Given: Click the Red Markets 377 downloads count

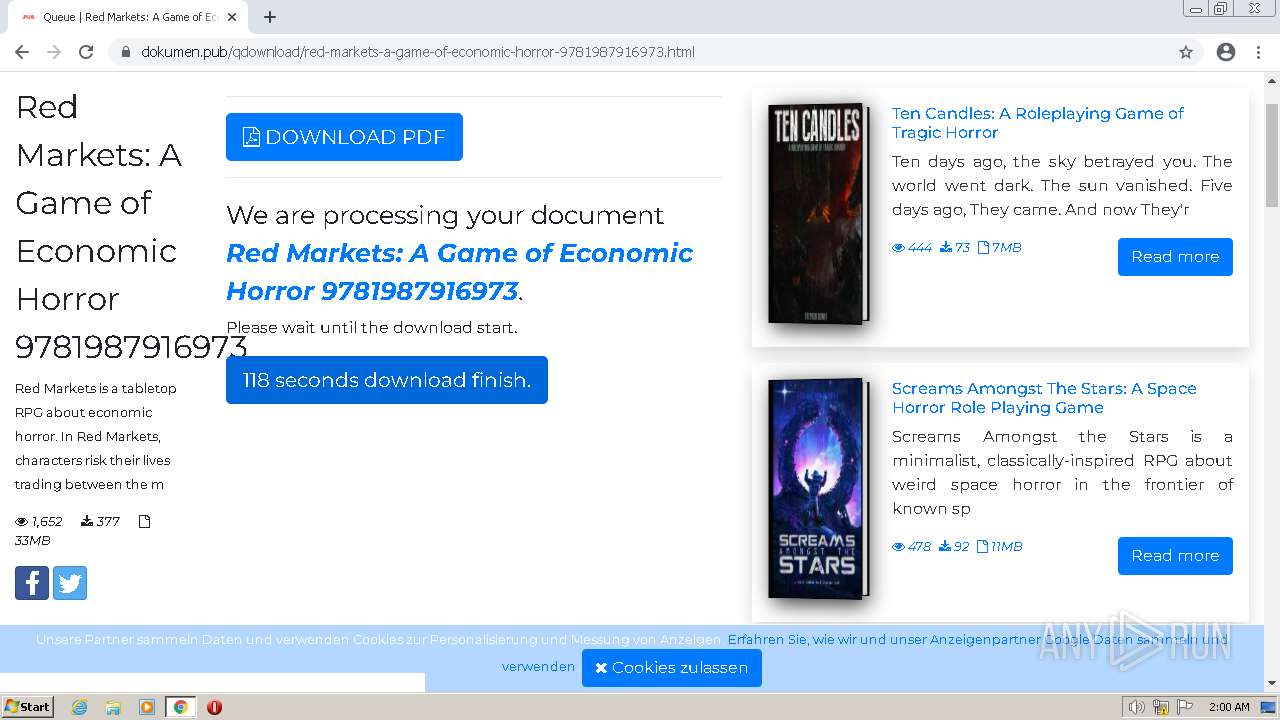Looking at the screenshot, I should coord(100,522).
